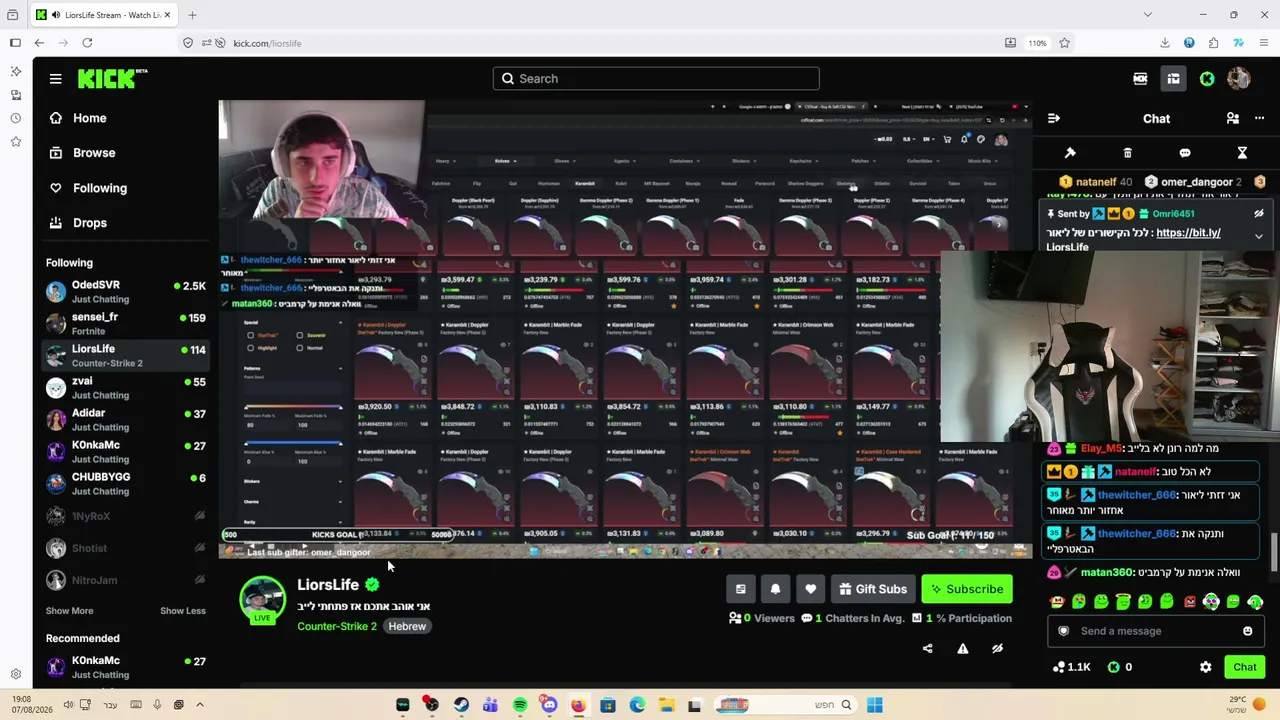Click the clear chat trash icon
This screenshot has height=720, width=1280.
tap(1127, 153)
